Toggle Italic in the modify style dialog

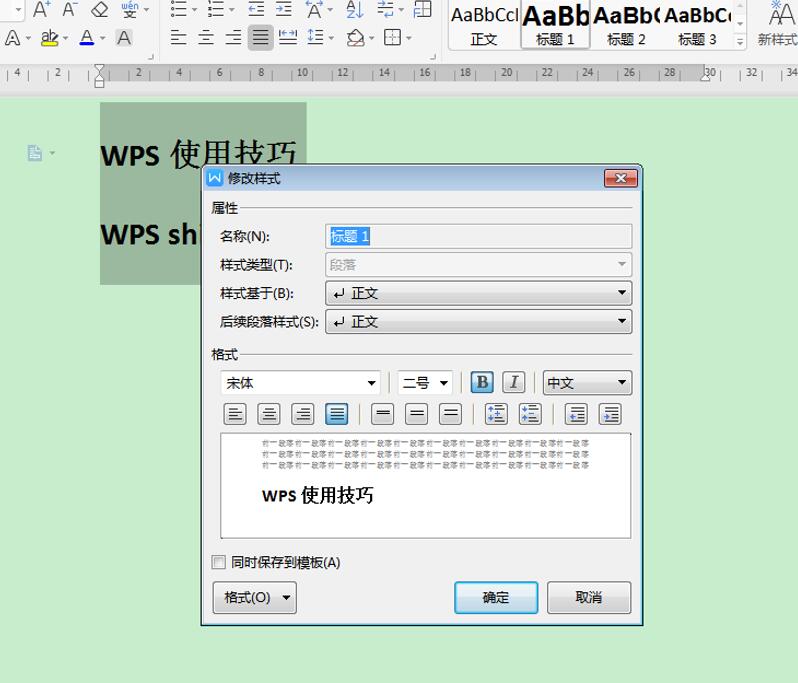click(514, 382)
